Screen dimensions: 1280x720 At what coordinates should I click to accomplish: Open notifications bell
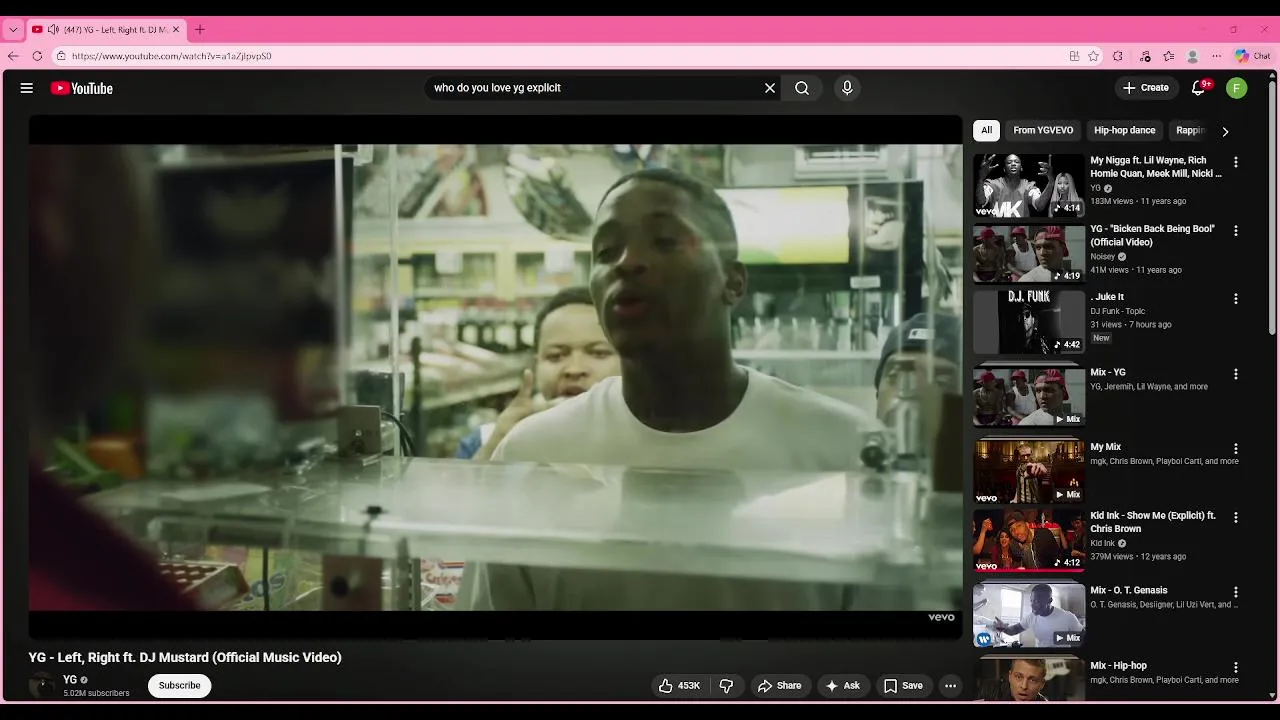pos(1198,88)
